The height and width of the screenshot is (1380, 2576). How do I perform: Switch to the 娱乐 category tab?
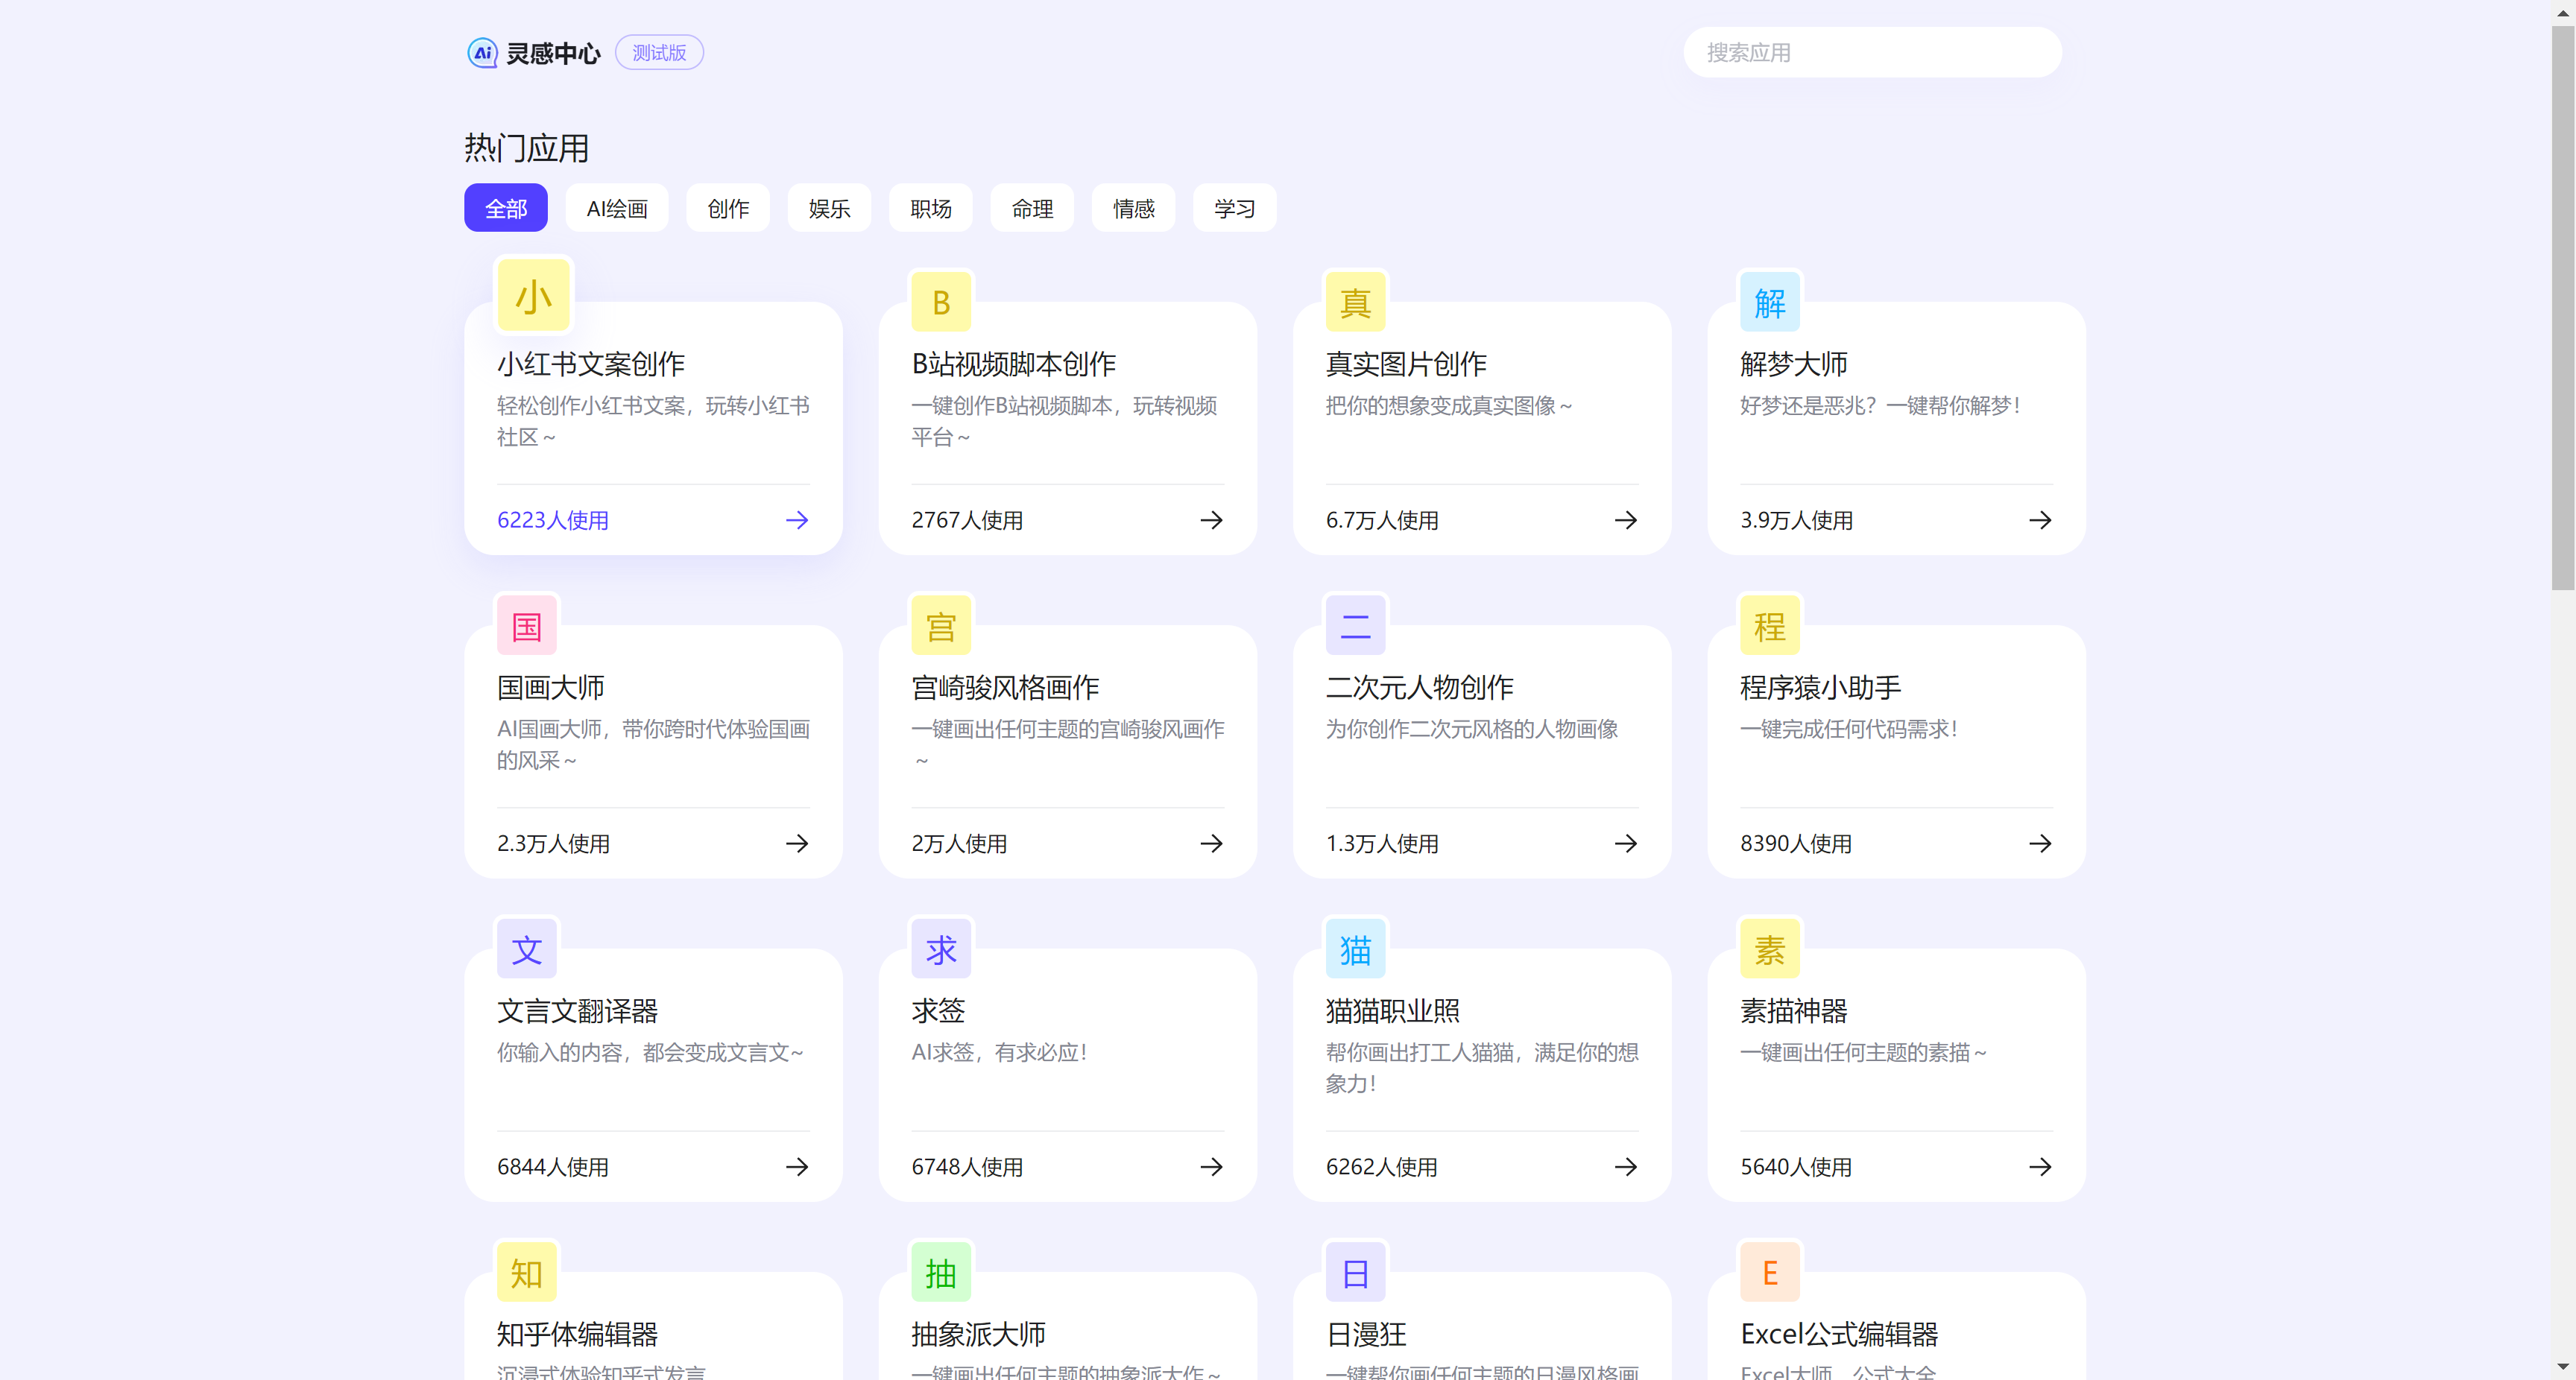pyautogui.click(x=829, y=208)
